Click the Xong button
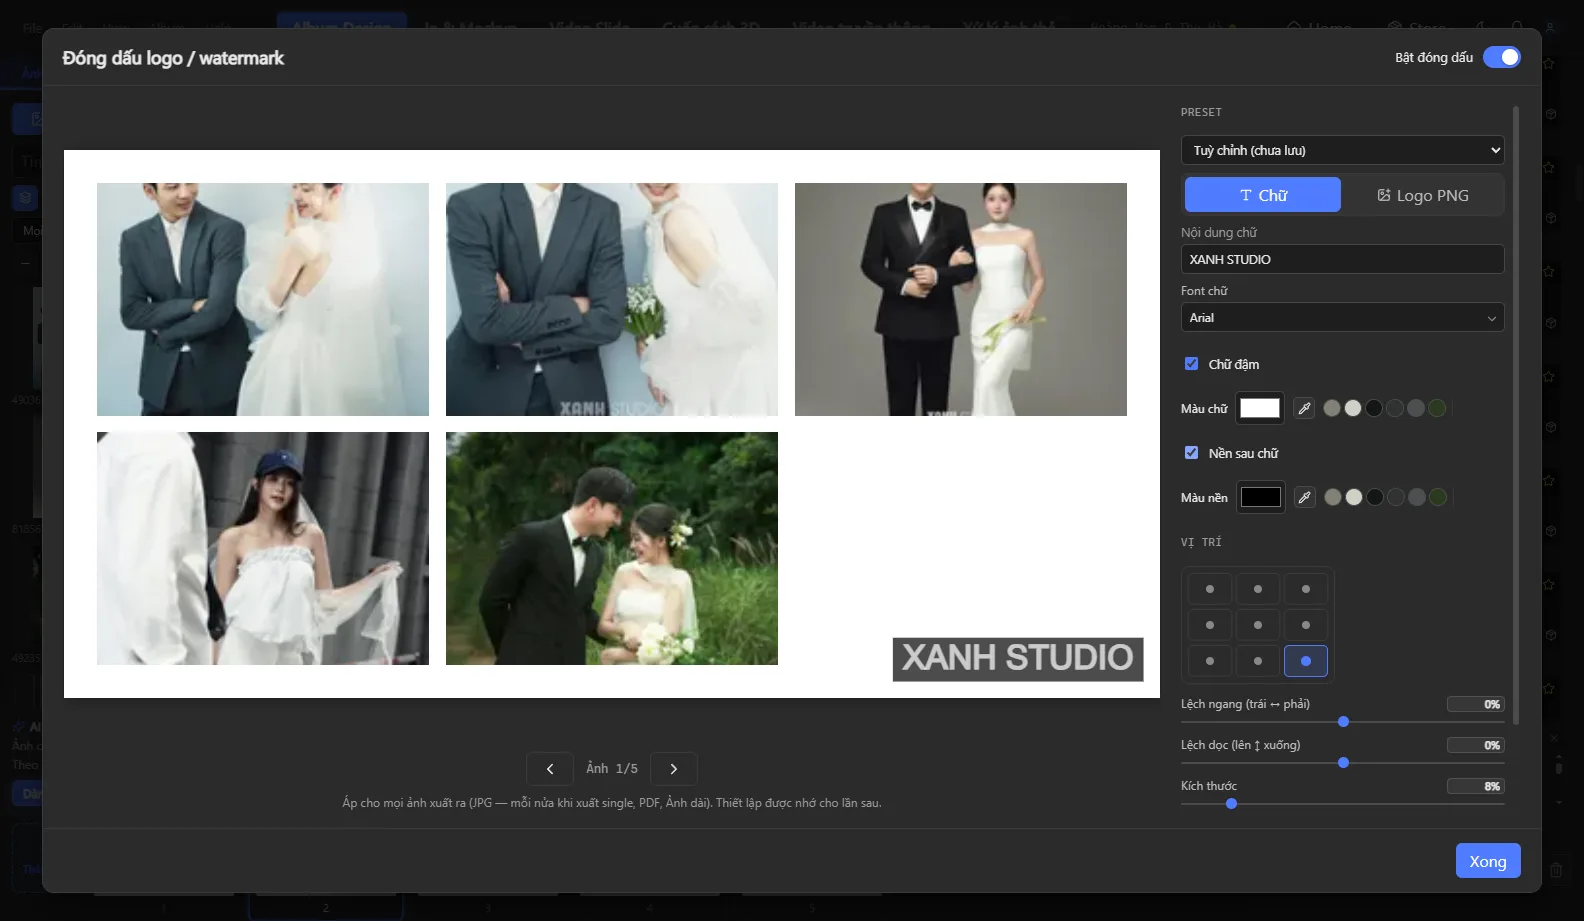Image resolution: width=1584 pixels, height=921 pixels. point(1488,861)
